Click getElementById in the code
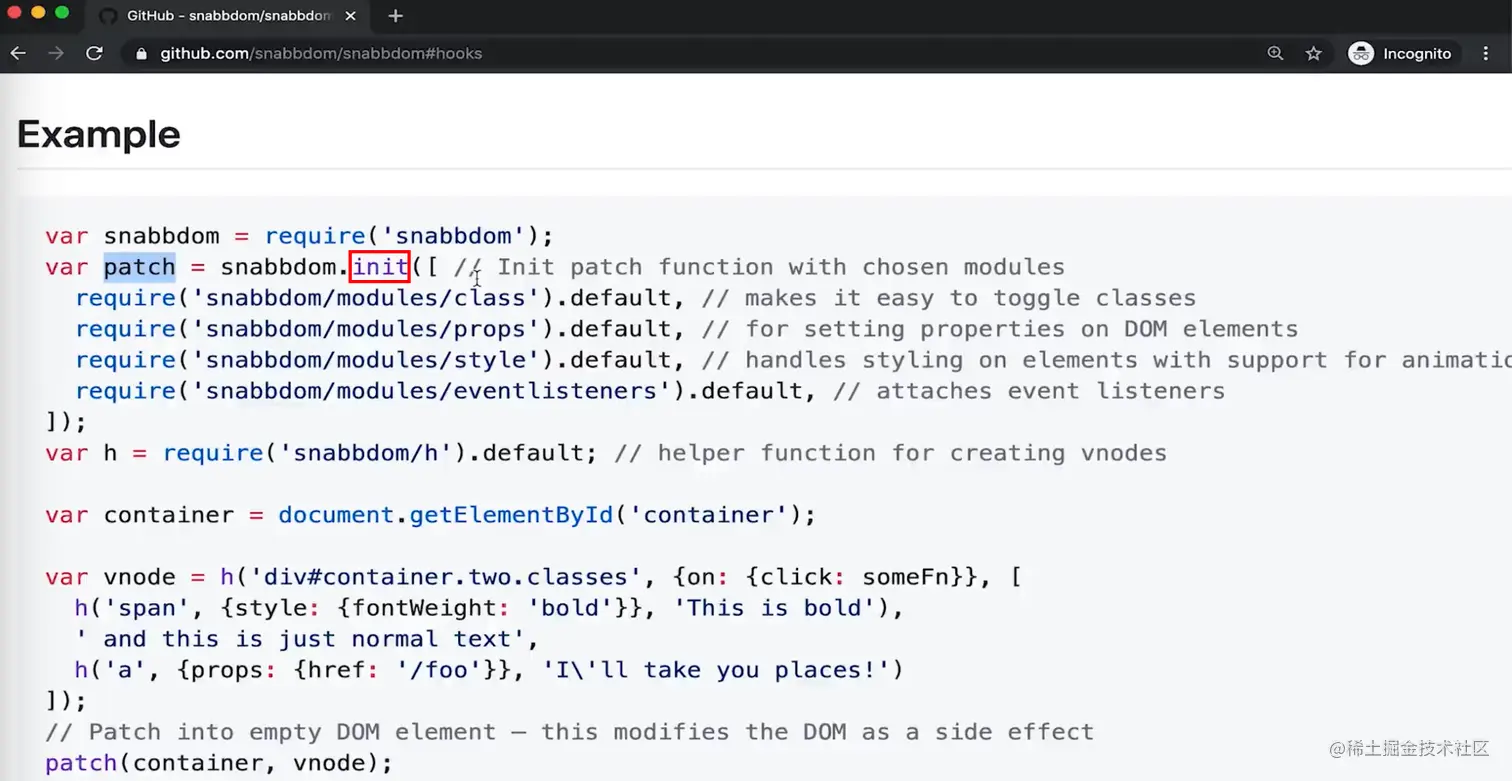The width and height of the screenshot is (1512, 781). coord(511,515)
